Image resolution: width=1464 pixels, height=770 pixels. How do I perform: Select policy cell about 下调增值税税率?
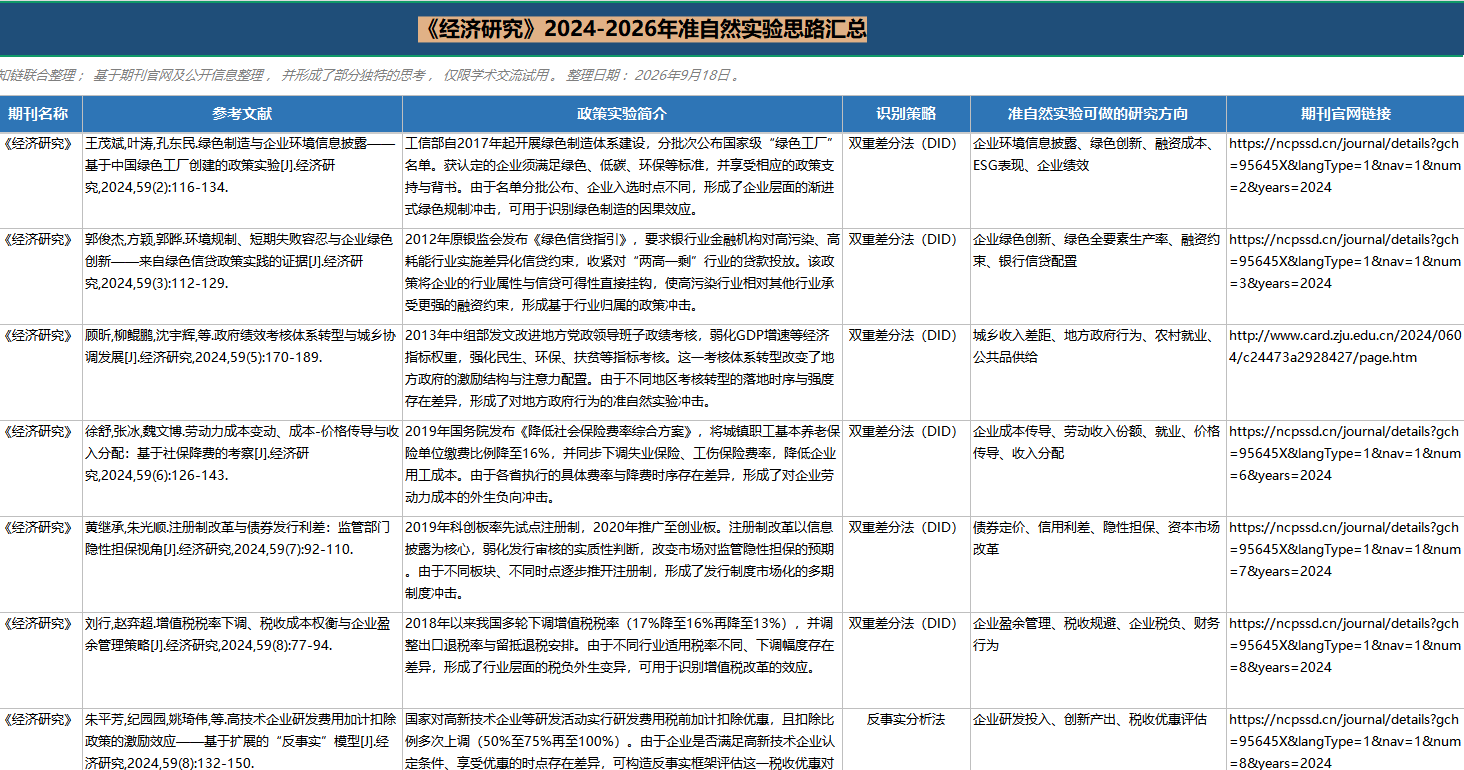pos(622,660)
